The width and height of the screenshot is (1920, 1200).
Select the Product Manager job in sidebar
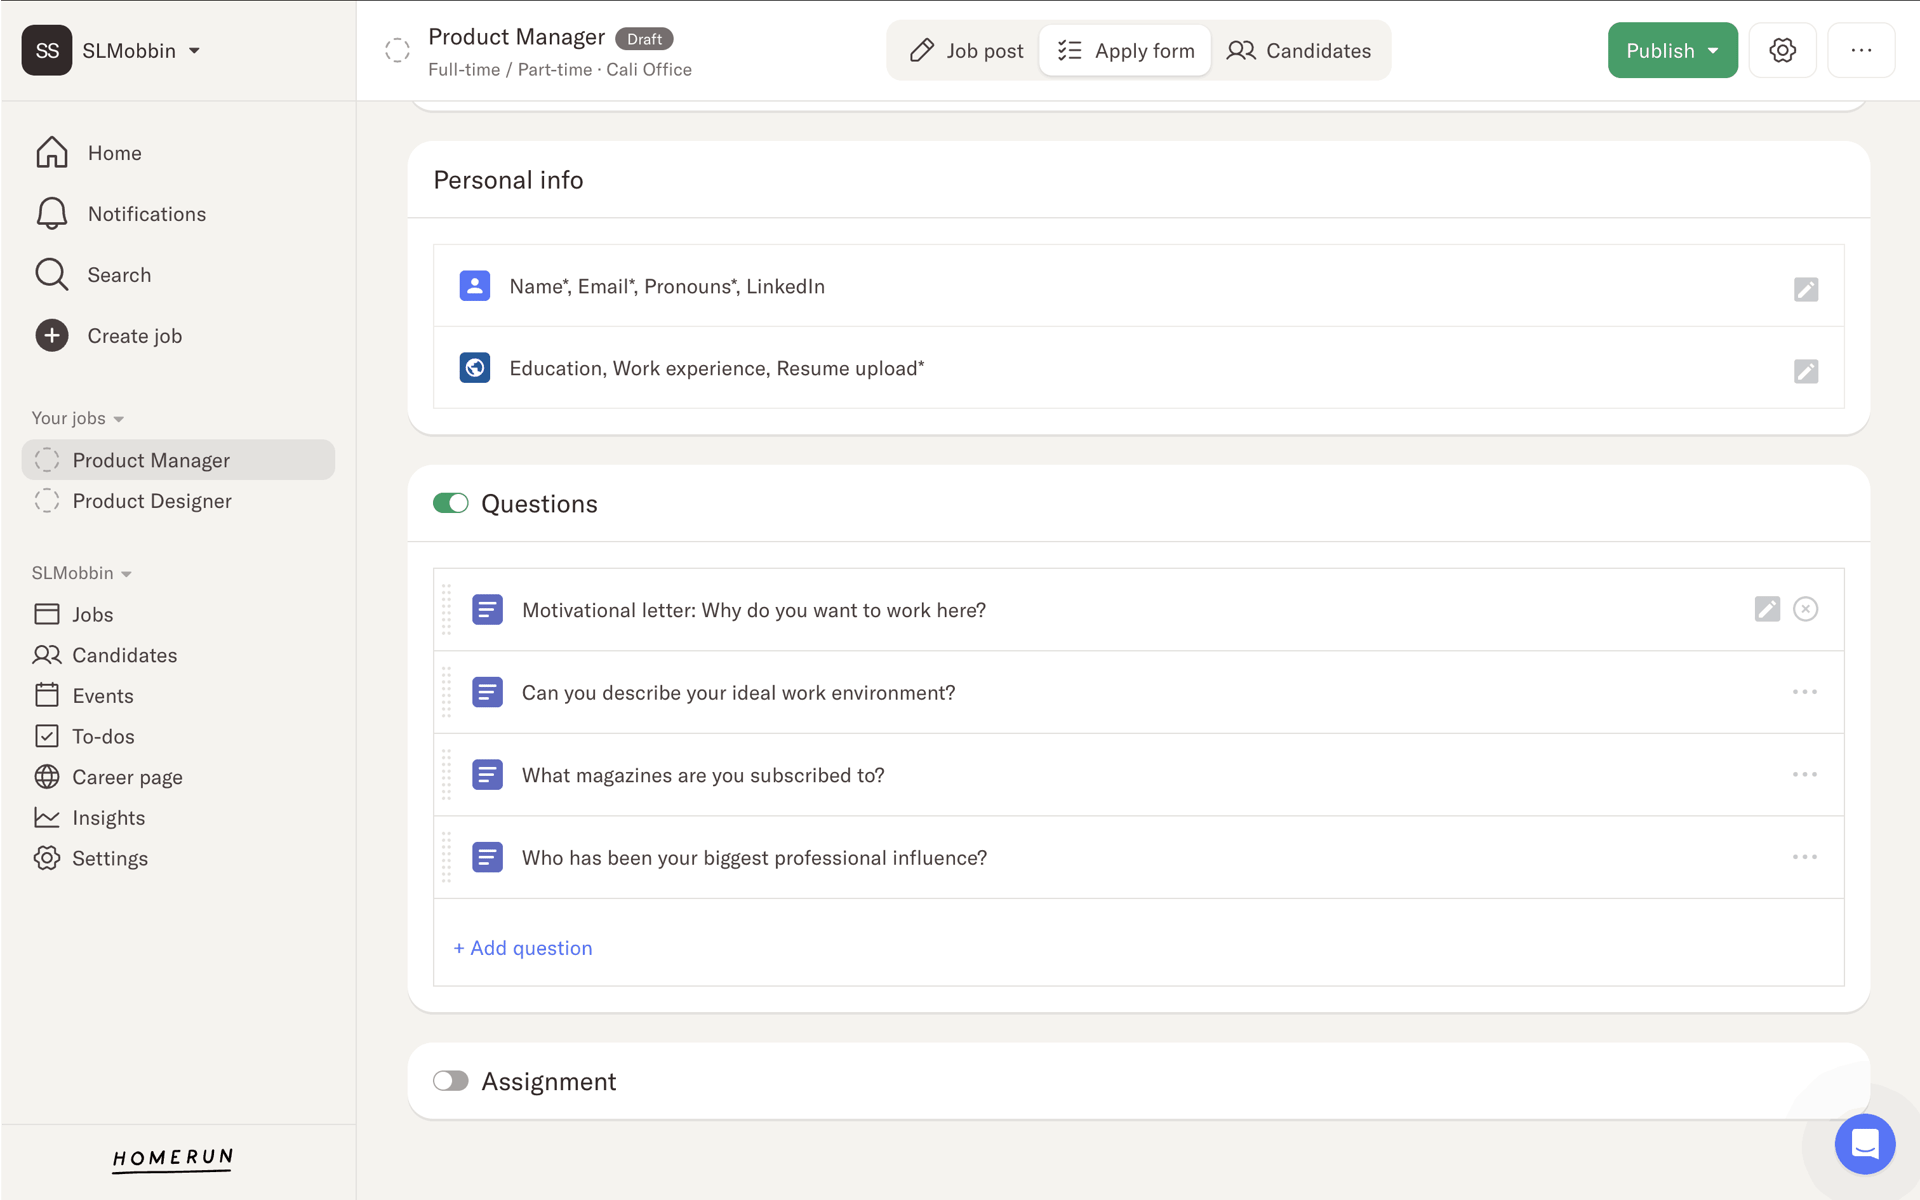(x=178, y=460)
